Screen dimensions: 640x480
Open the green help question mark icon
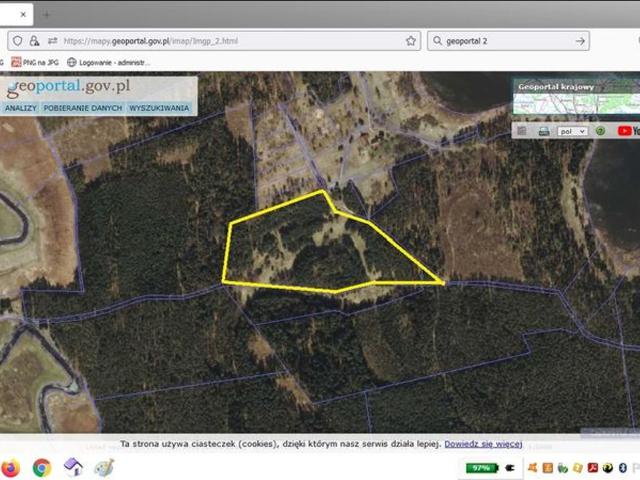point(600,131)
